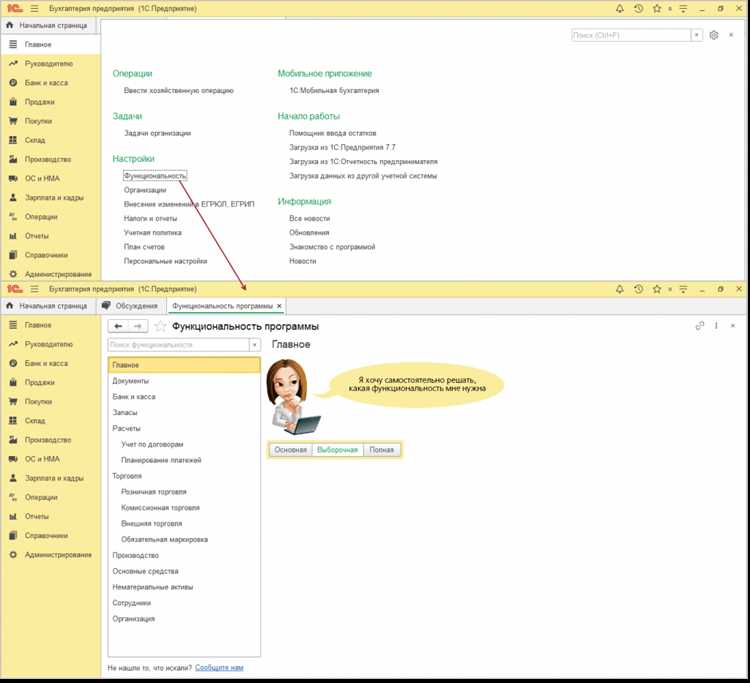Select Основные средства in functionality list

tap(184, 571)
